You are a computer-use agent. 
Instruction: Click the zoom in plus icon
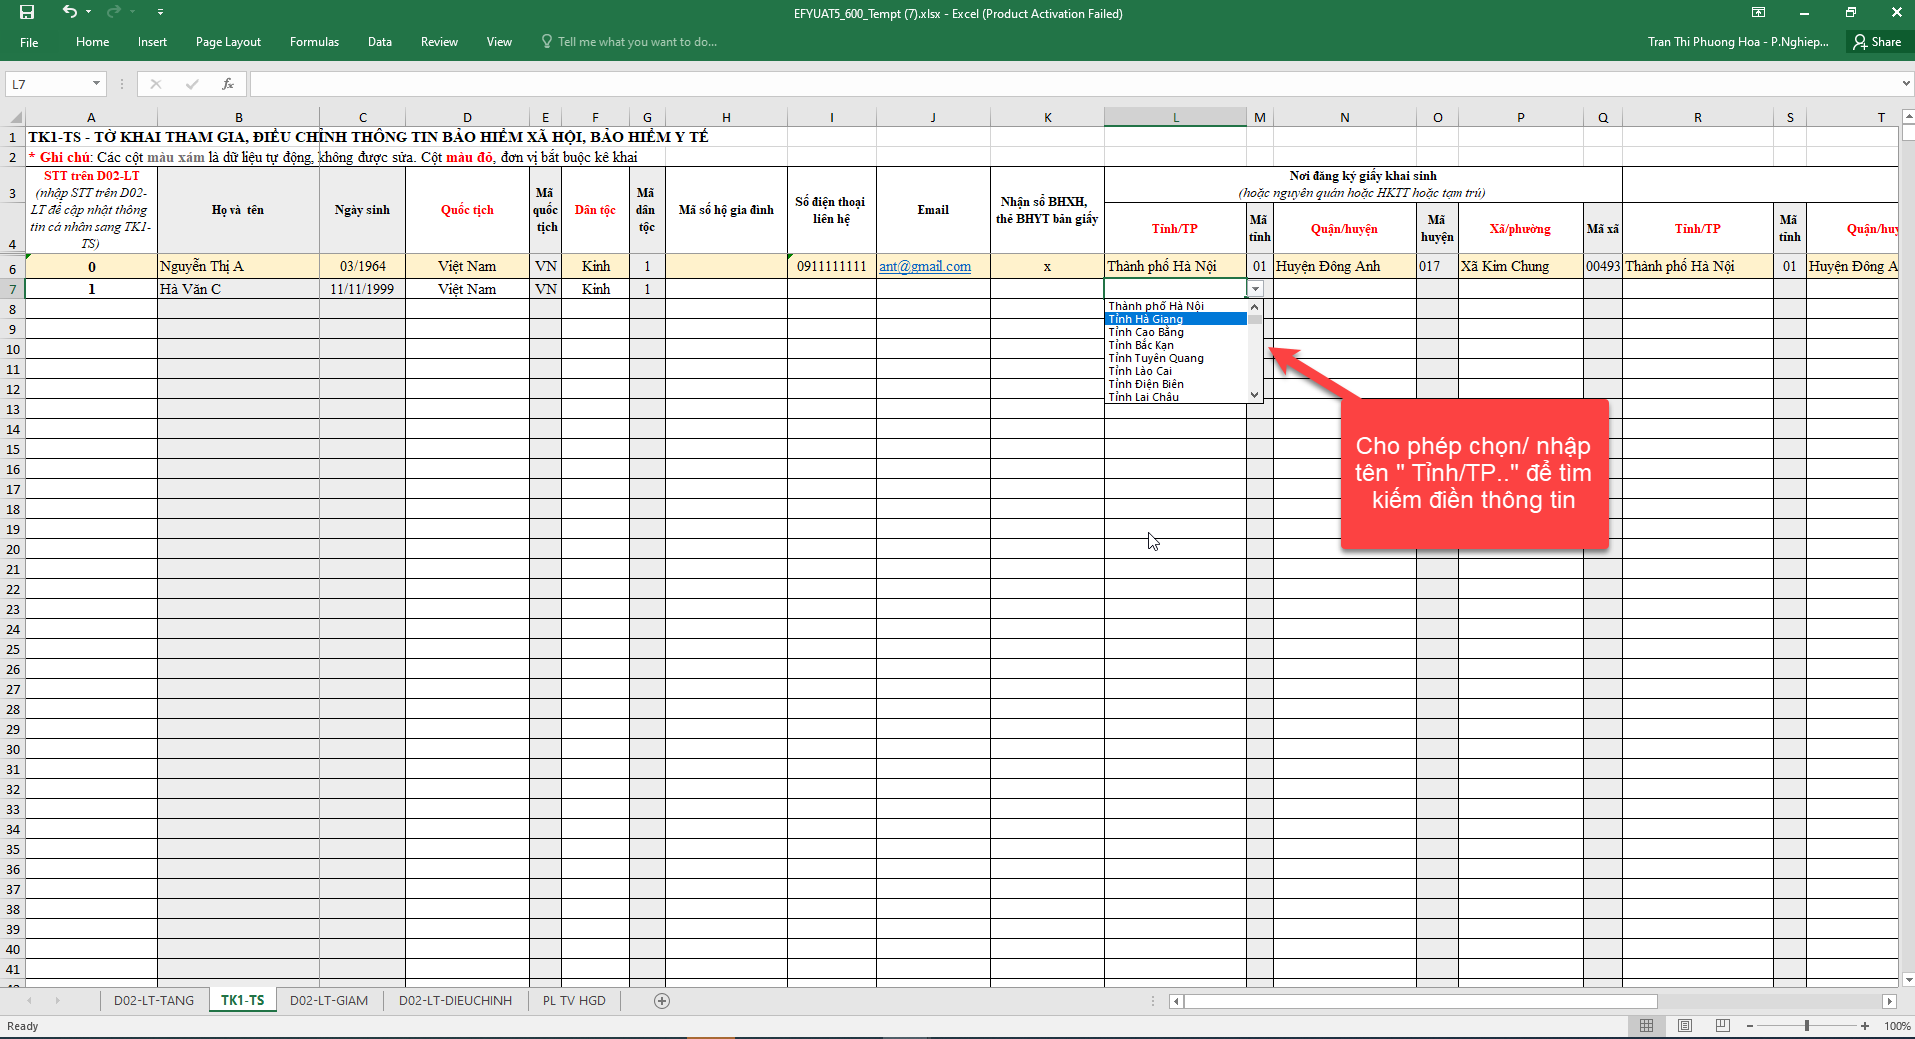1865,1026
